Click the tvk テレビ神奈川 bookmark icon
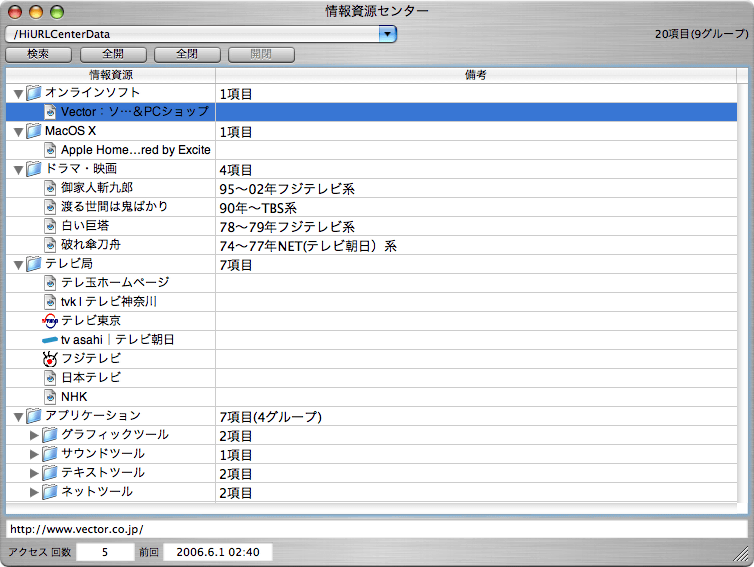The height and width of the screenshot is (567, 754). pos(50,302)
